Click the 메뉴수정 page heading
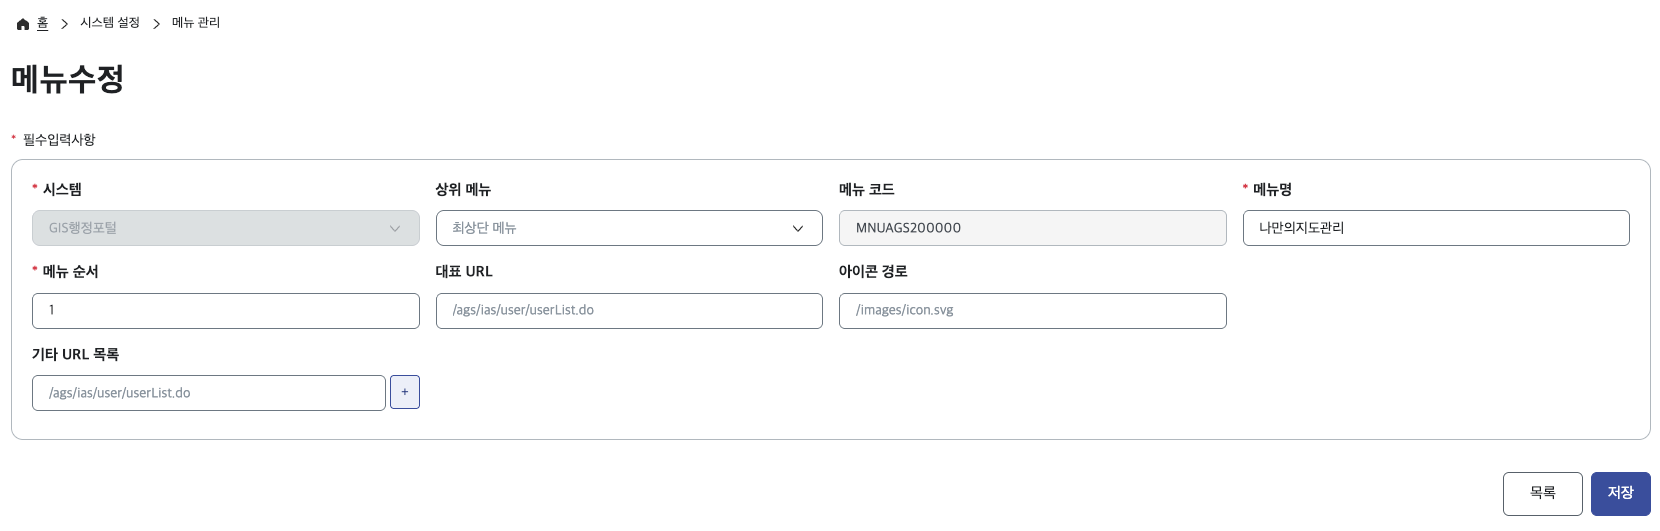The height and width of the screenshot is (531, 1660). [68, 79]
